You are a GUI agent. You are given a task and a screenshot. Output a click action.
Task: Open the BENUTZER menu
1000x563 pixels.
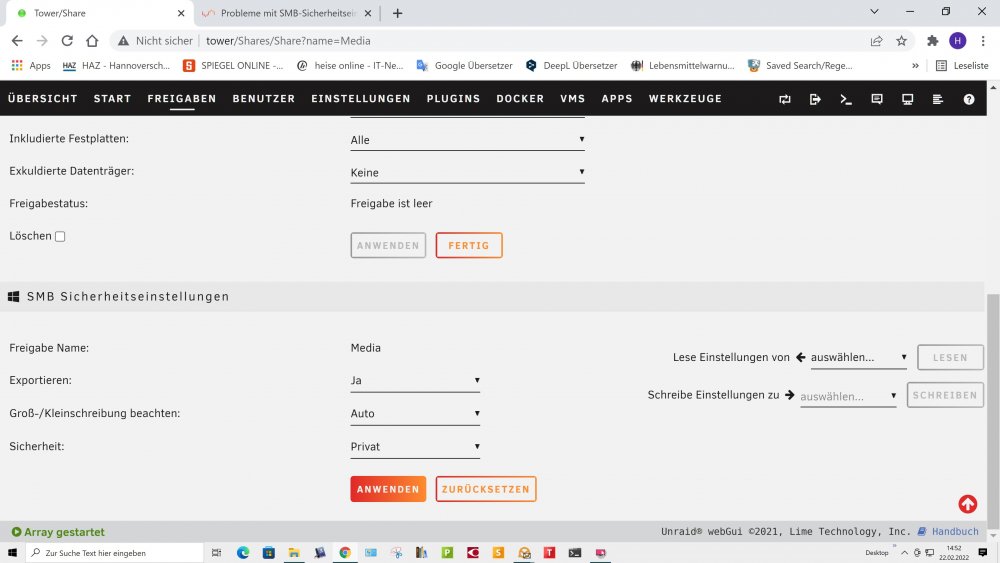263,99
